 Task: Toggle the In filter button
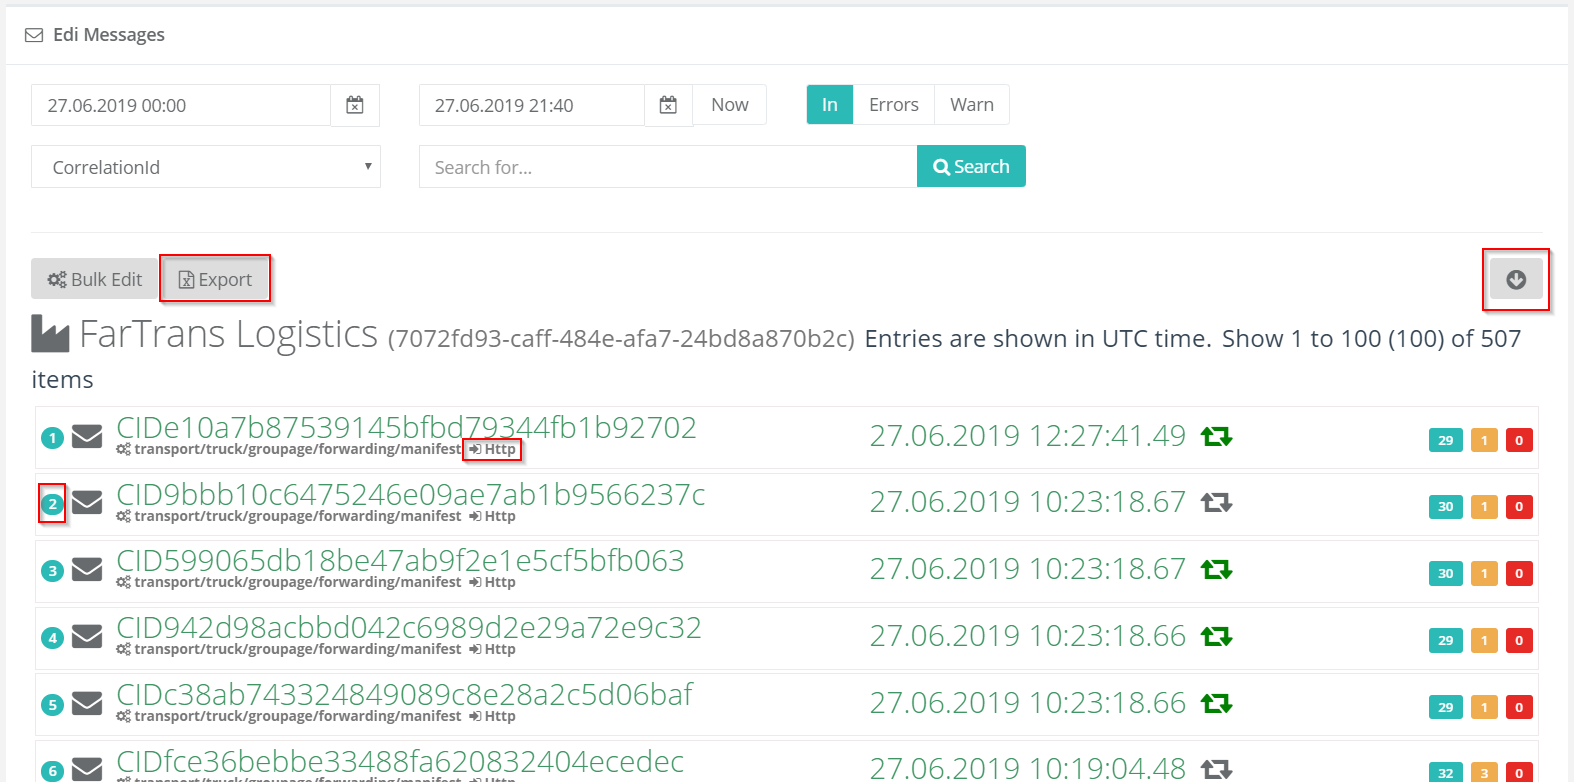829,105
